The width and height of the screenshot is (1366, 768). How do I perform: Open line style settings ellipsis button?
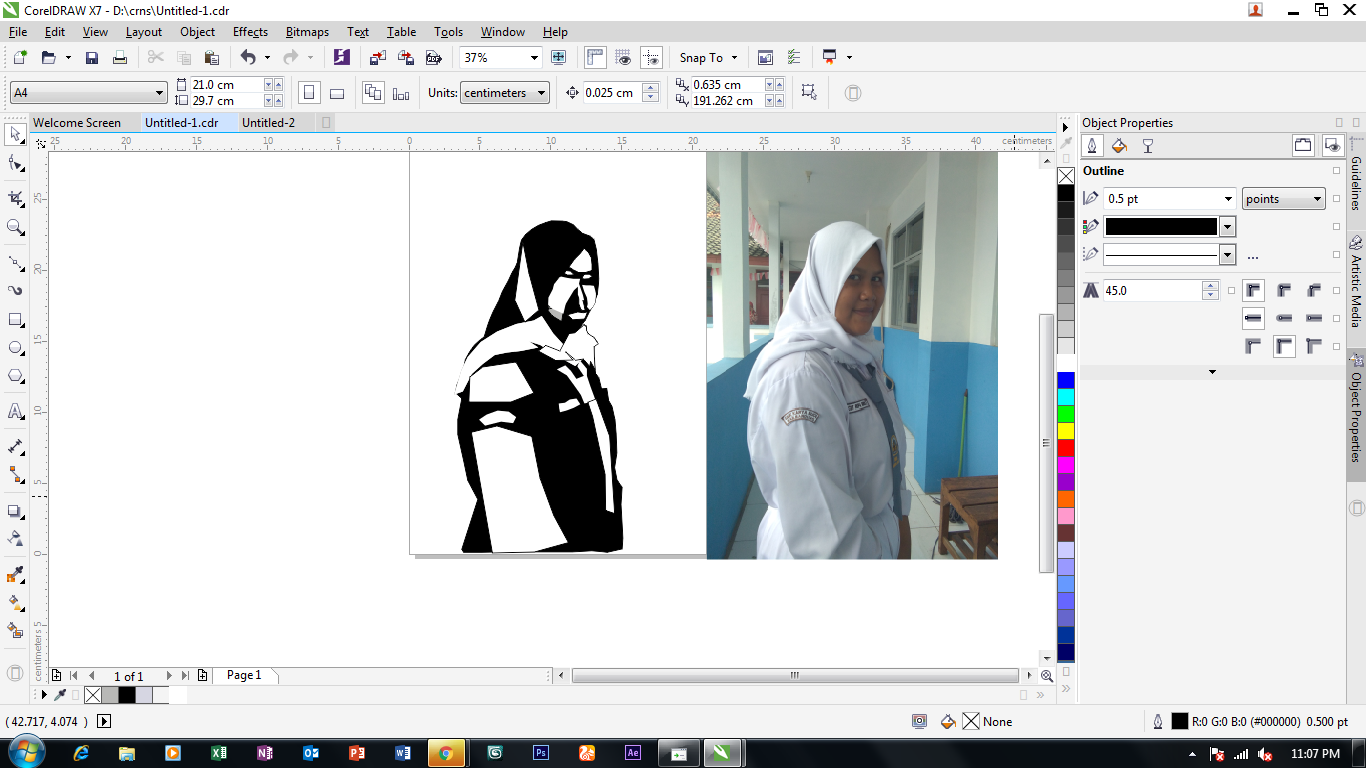pos(1253,257)
